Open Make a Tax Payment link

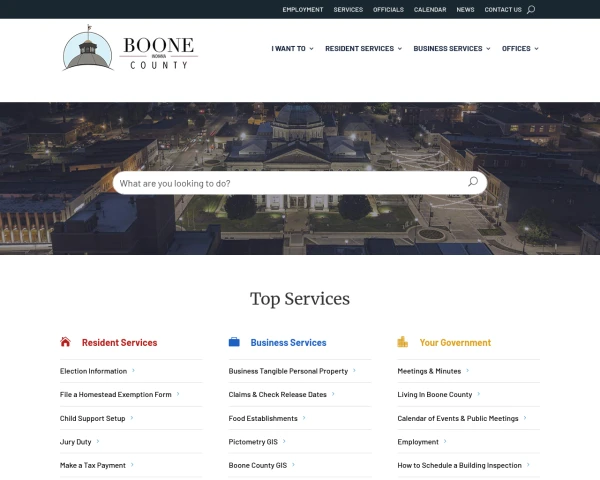tap(93, 465)
